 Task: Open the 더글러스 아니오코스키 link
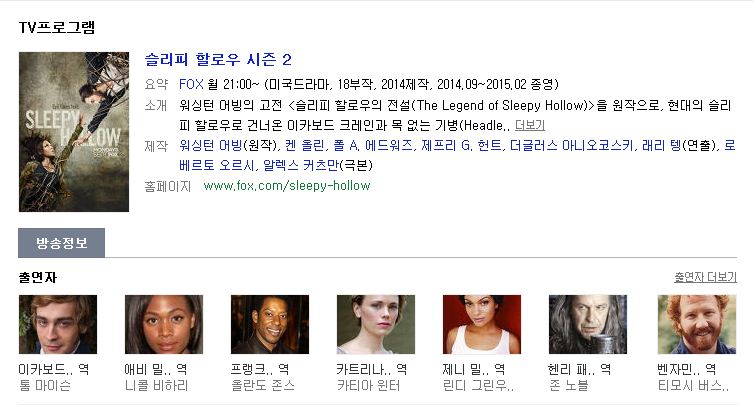pyautogui.click(x=571, y=145)
